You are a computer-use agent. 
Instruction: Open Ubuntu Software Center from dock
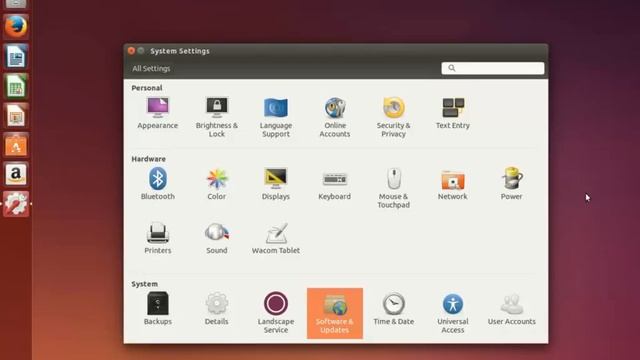click(16, 145)
